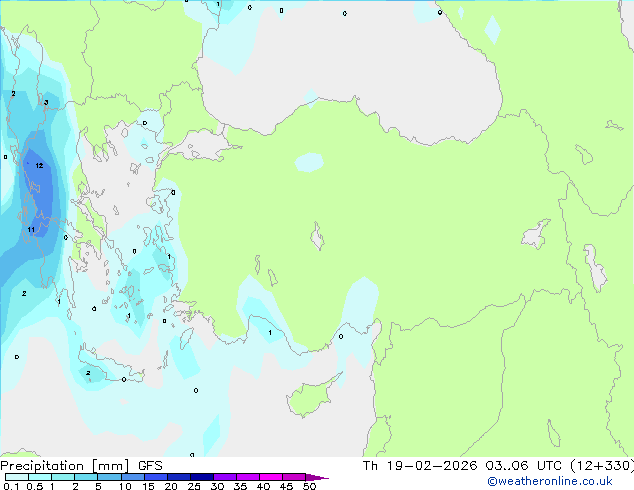
Task: Select the 25–30 mm navy legend segment
Action: click(202, 477)
